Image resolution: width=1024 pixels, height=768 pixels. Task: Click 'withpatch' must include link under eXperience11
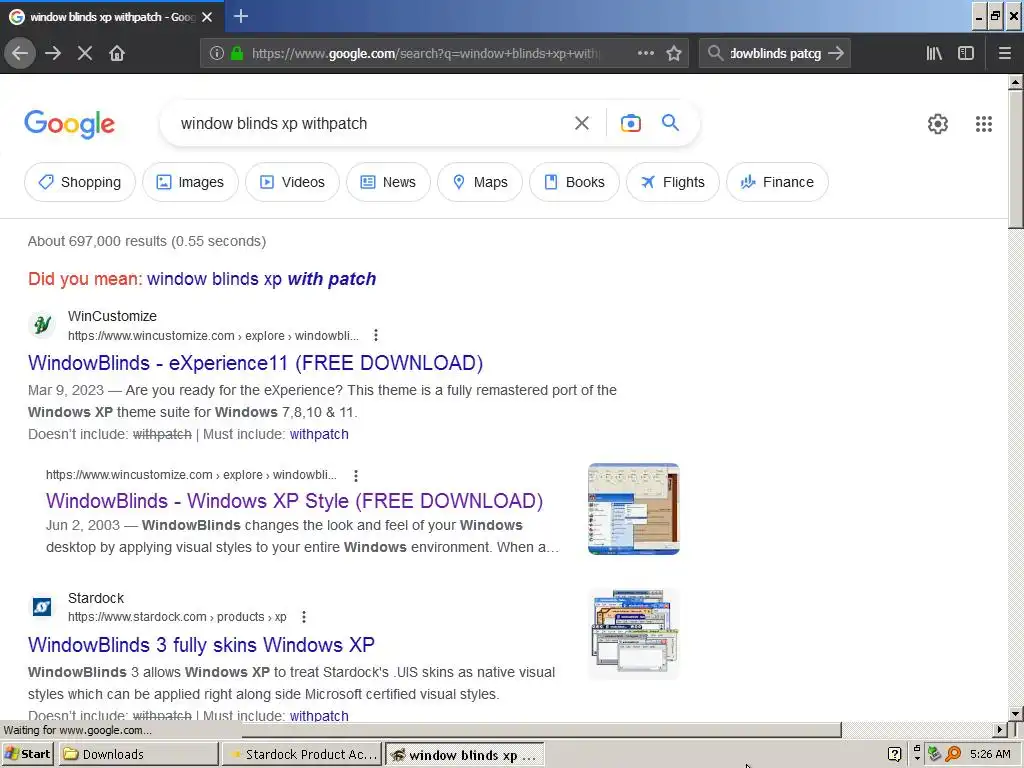tap(319, 434)
